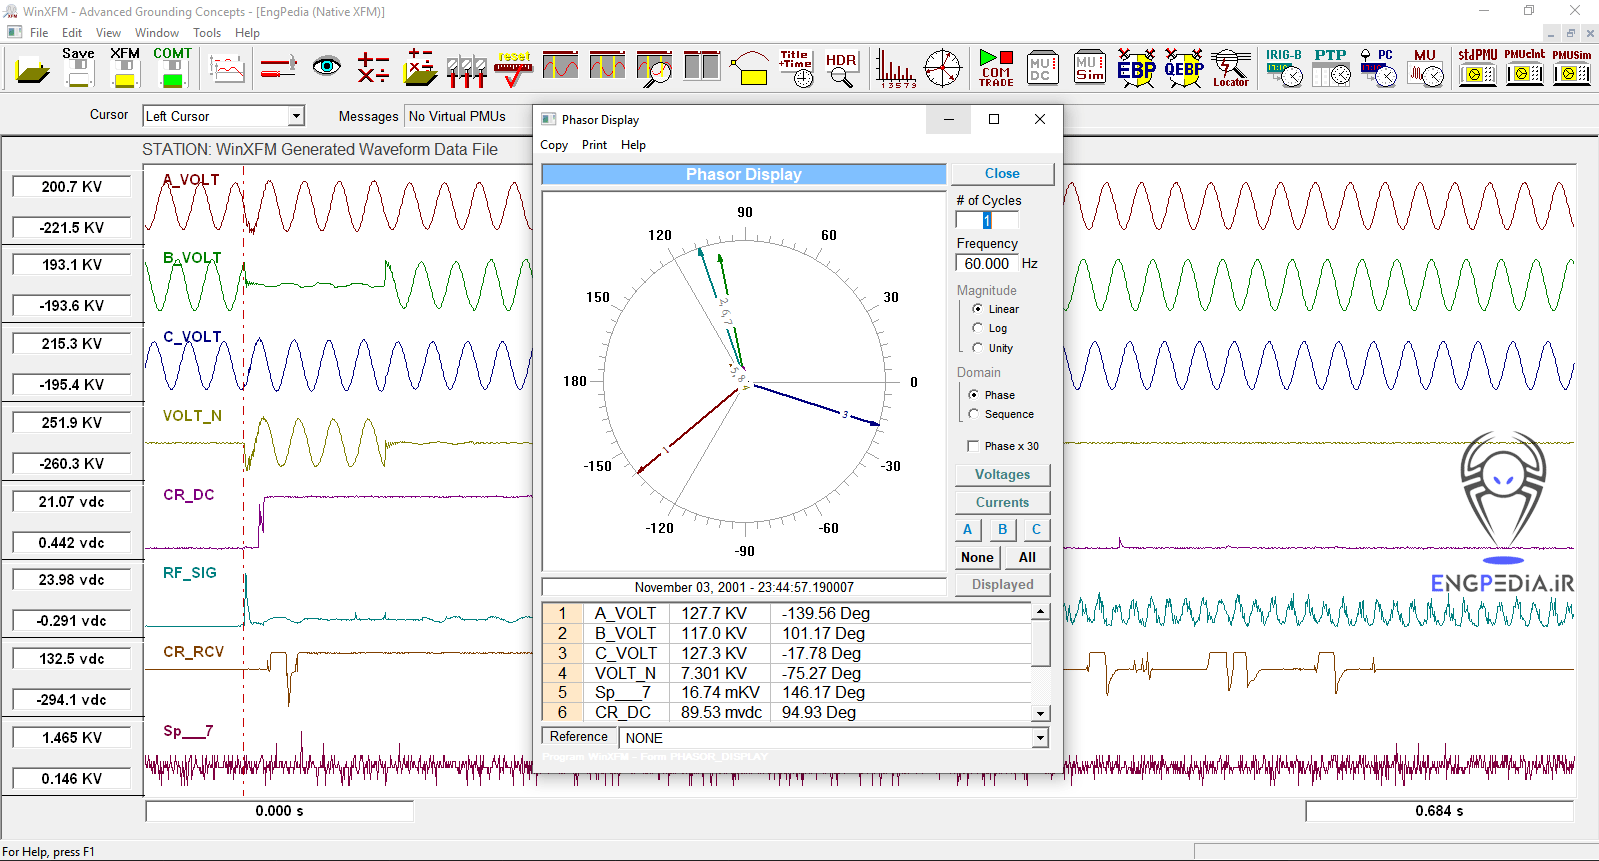This screenshot has height=861, width=1599.
Task: Click the COMTRADE play icon
Action: tap(996, 68)
